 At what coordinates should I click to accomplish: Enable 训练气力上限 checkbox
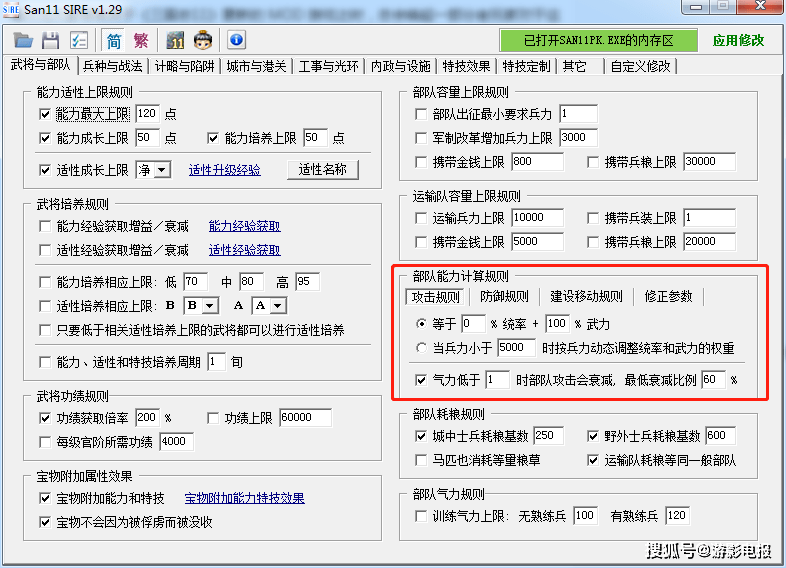421,516
